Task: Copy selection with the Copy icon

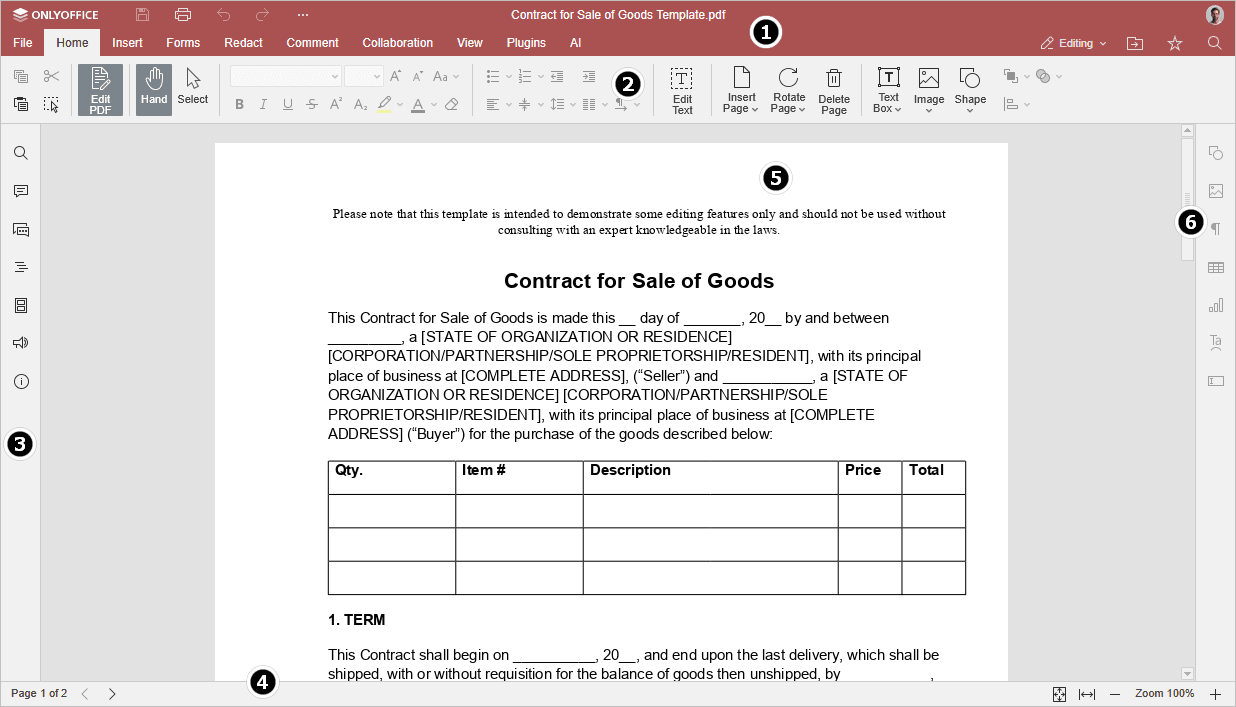Action: point(21,76)
